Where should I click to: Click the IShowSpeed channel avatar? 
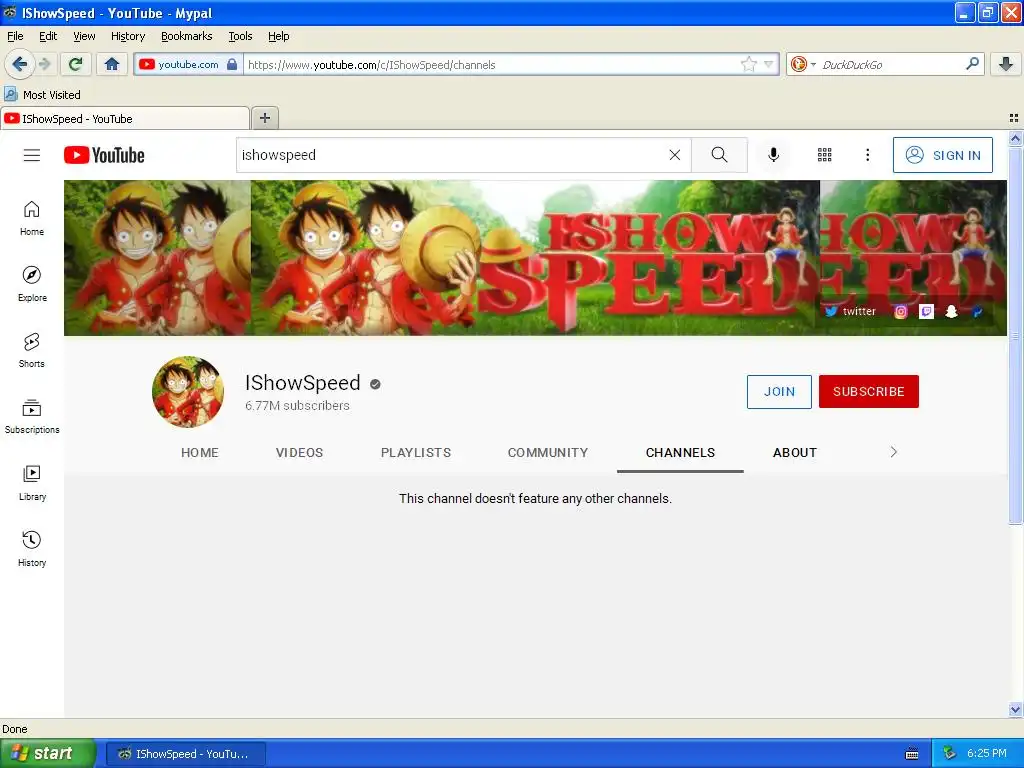pos(187,392)
